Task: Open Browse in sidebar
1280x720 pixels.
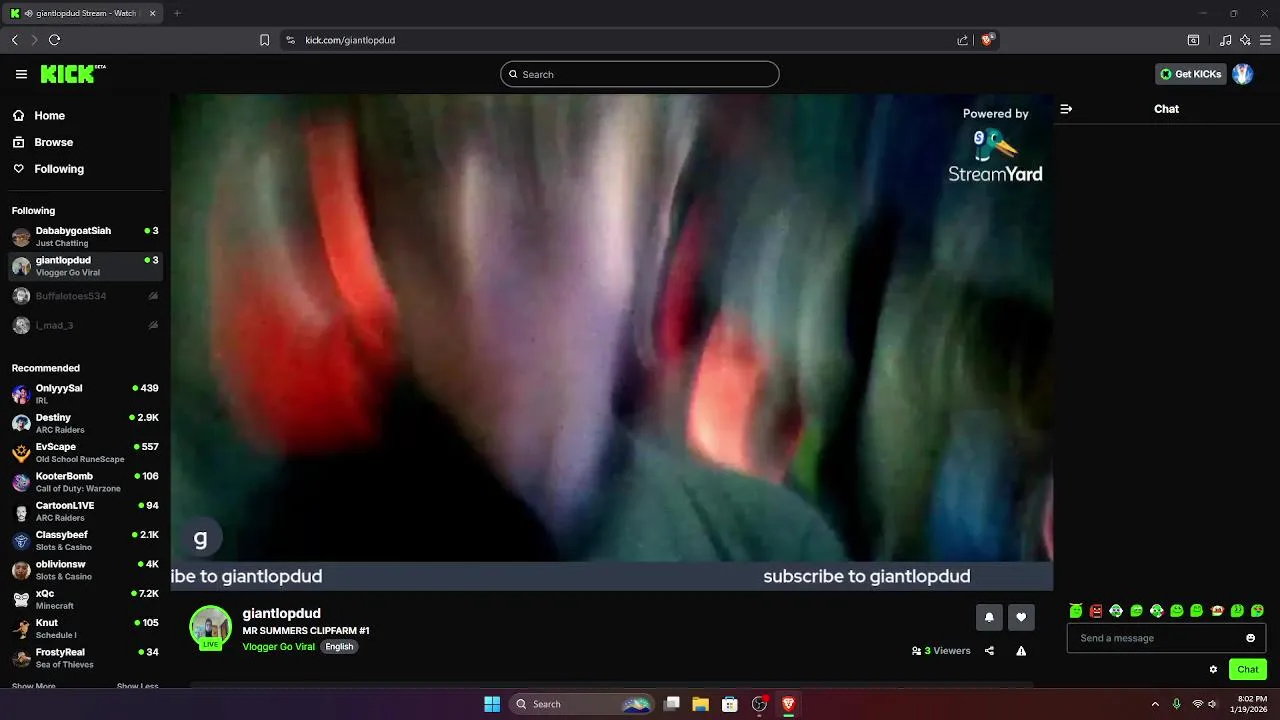Action: click(x=85, y=142)
